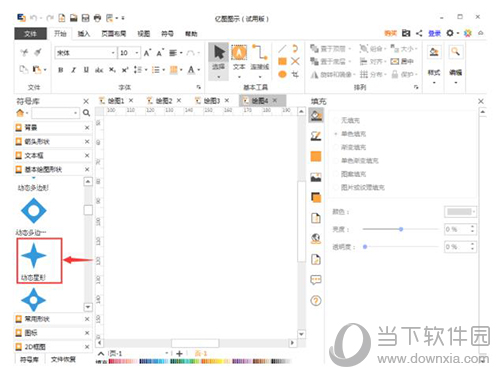This screenshot has width=500, height=377.
Task: Click the cut scissors icon
Action: pyautogui.click(x=24, y=52)
